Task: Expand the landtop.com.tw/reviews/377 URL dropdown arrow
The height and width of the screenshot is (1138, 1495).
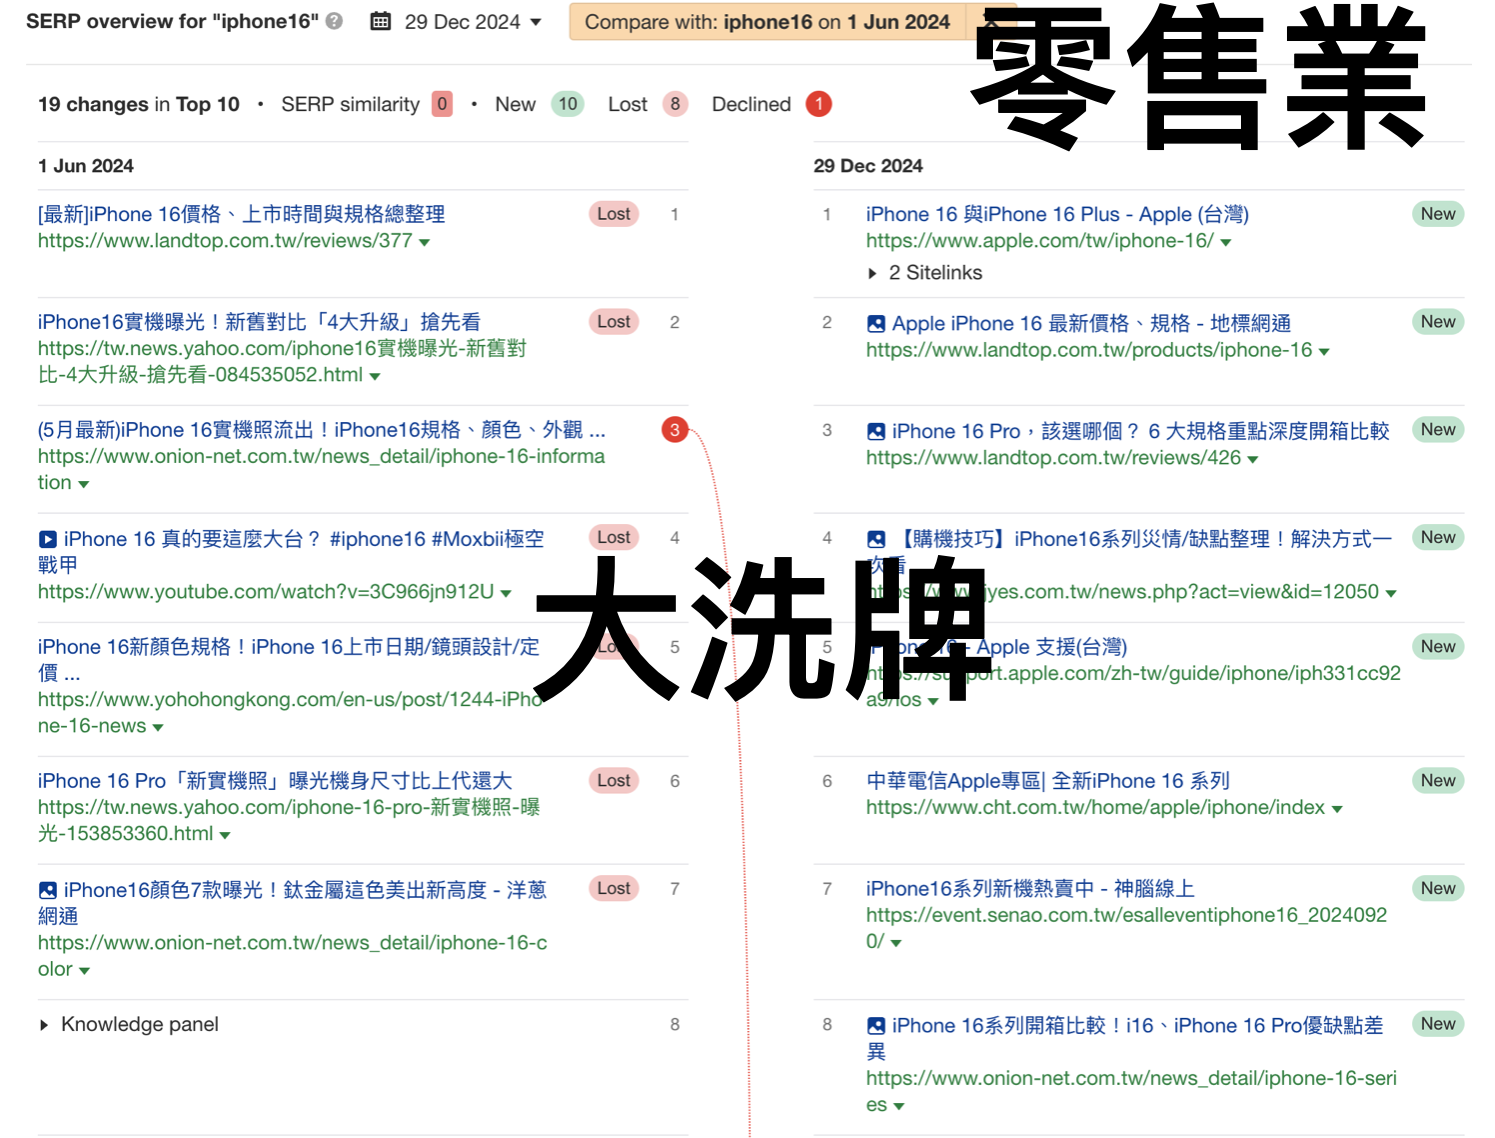Action: tap(425, 242)
